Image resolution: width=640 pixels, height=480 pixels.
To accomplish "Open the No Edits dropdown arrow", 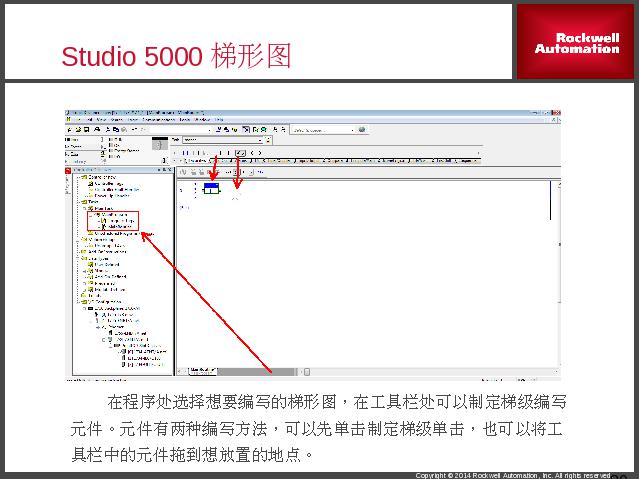I will [102, 153].
